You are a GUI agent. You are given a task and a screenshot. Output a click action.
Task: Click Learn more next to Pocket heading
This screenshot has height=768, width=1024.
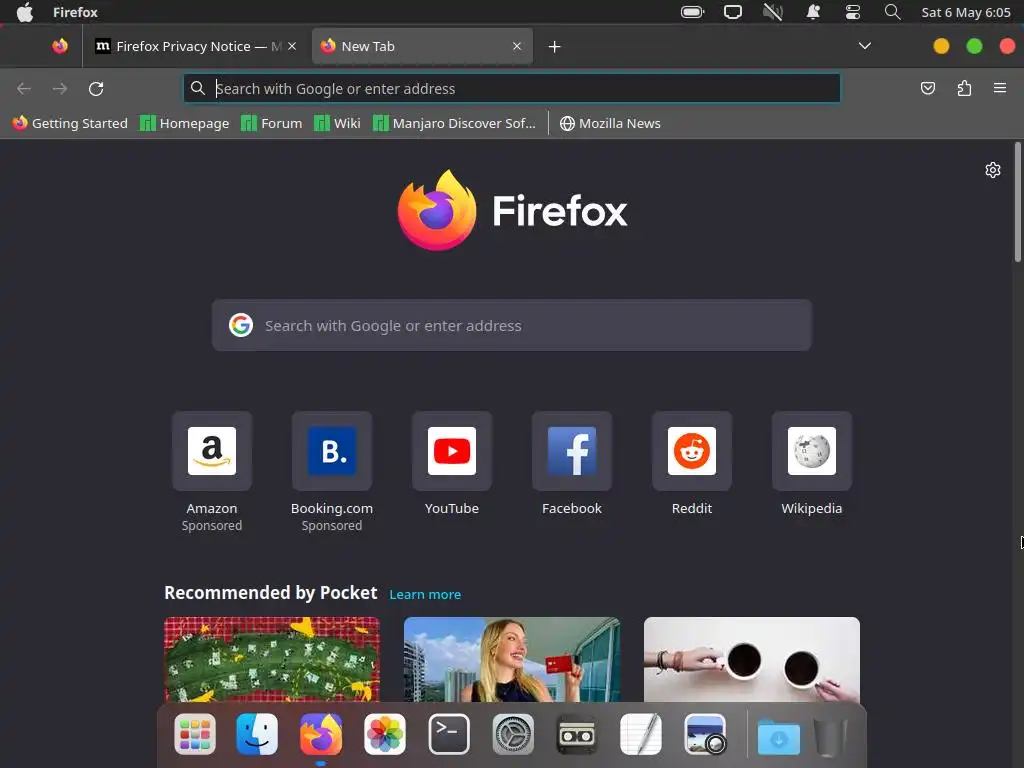pos(425,594)
